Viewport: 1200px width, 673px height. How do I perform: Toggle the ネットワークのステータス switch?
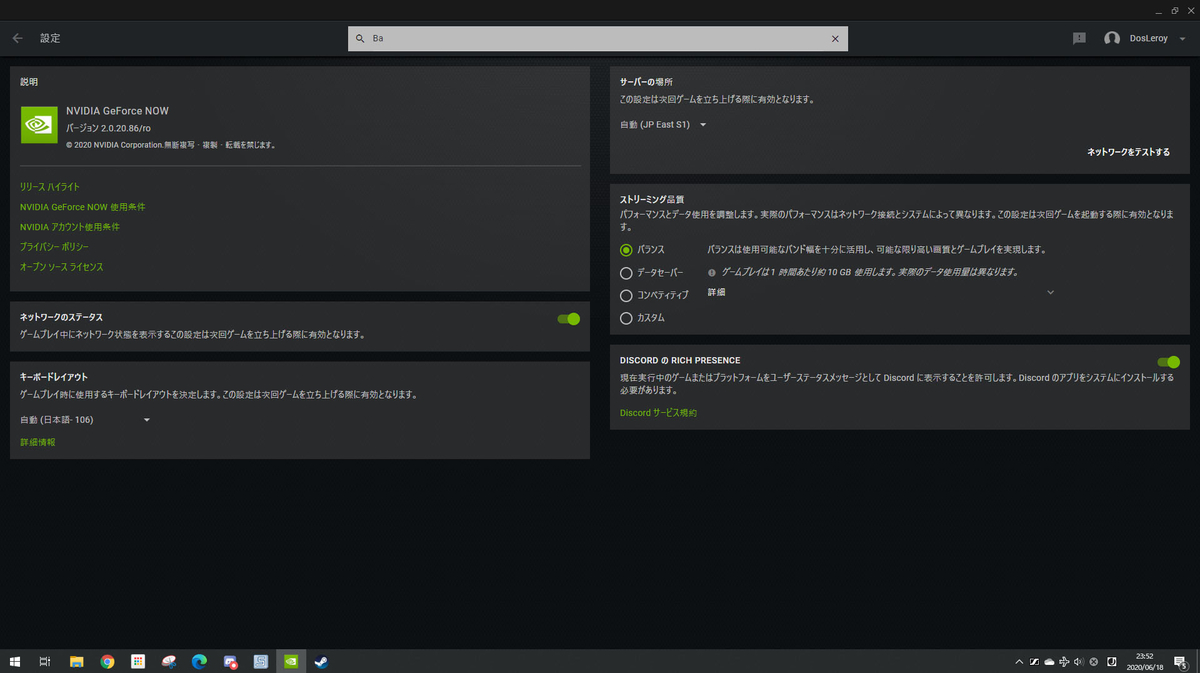[x=569, y=319]
